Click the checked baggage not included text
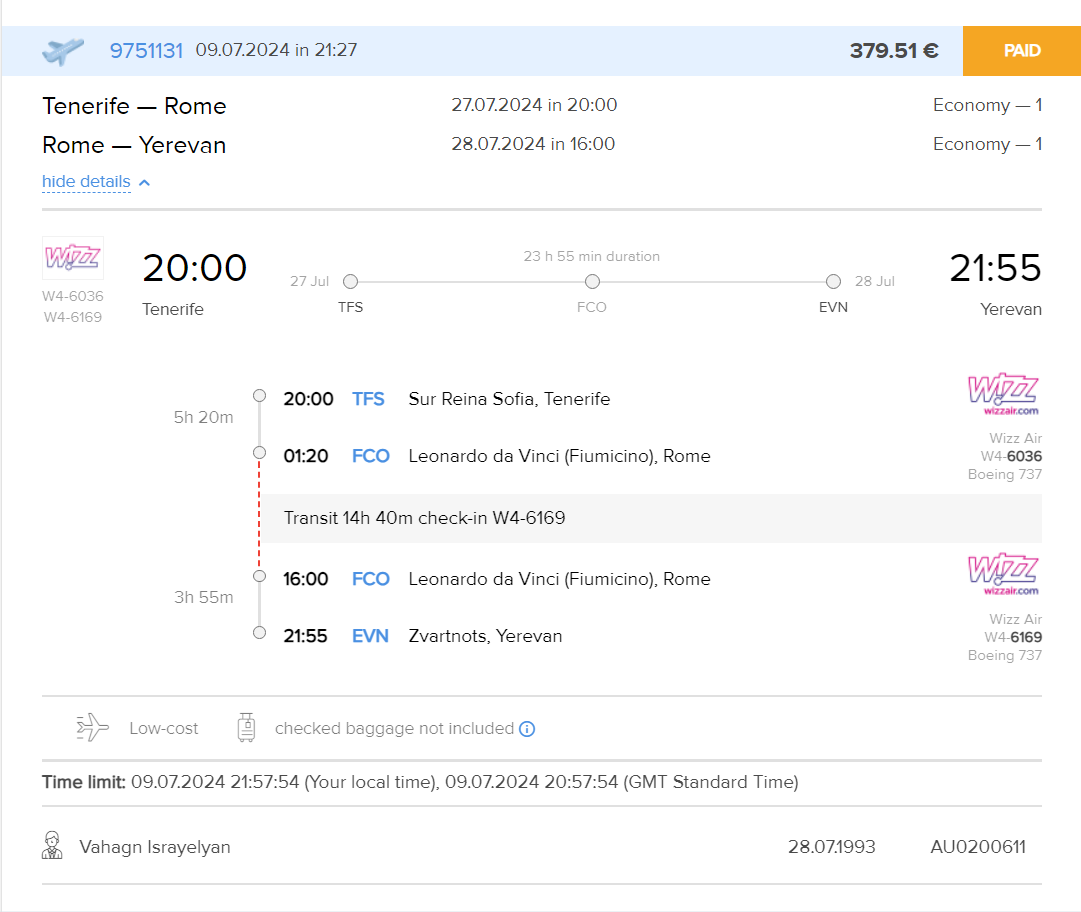Screen dimensions: 1081x912 pyautogui.click(x=394, y=729)
